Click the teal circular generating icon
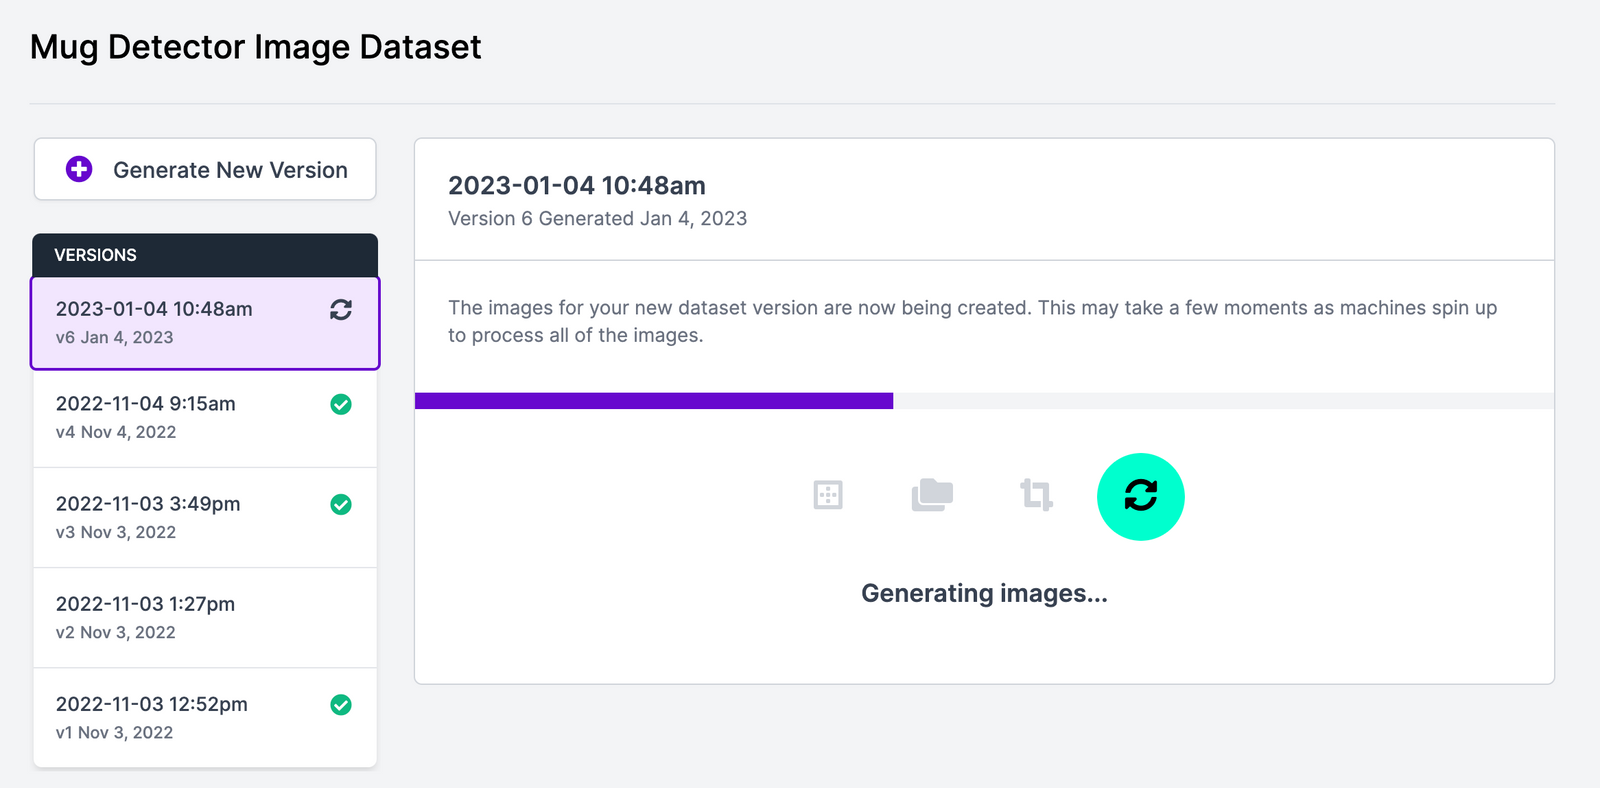 pos(1141,497)
